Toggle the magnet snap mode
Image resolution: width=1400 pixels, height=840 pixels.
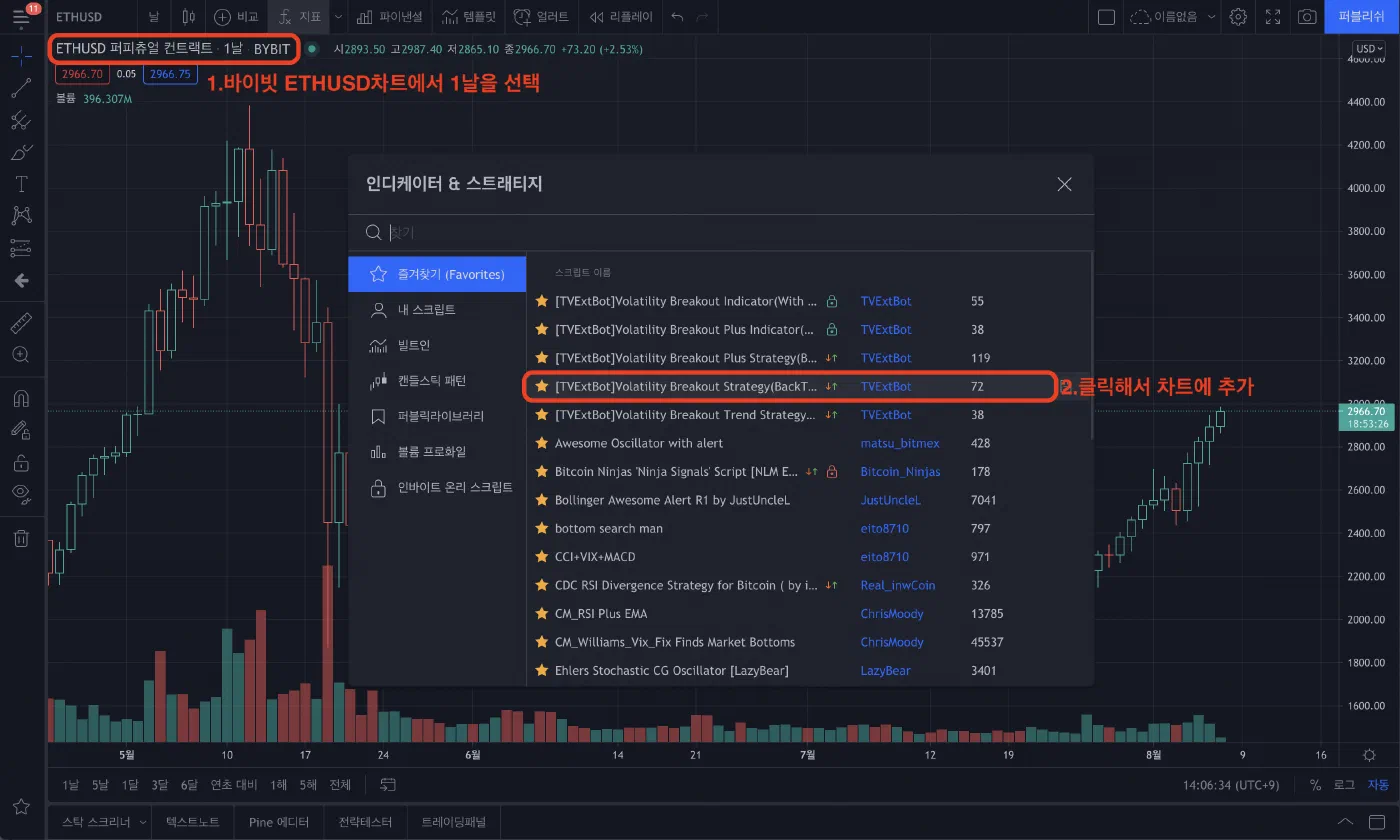click(x=20, y=398)
